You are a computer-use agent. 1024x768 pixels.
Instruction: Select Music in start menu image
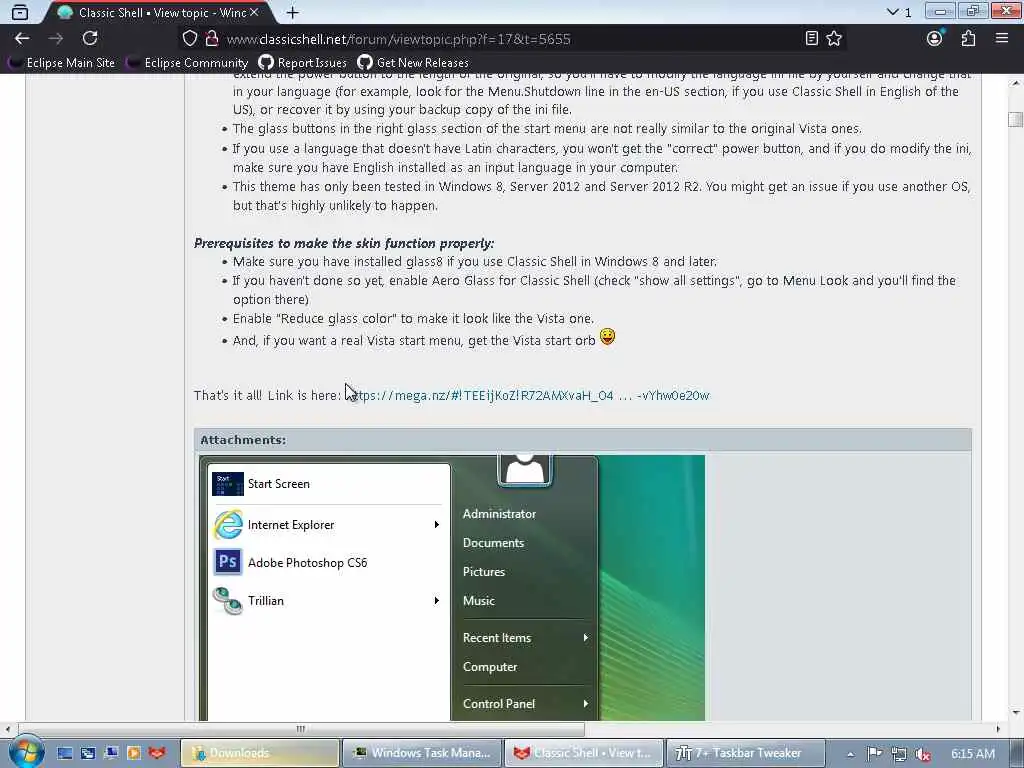pyautogui.click(x=479, y=601)
